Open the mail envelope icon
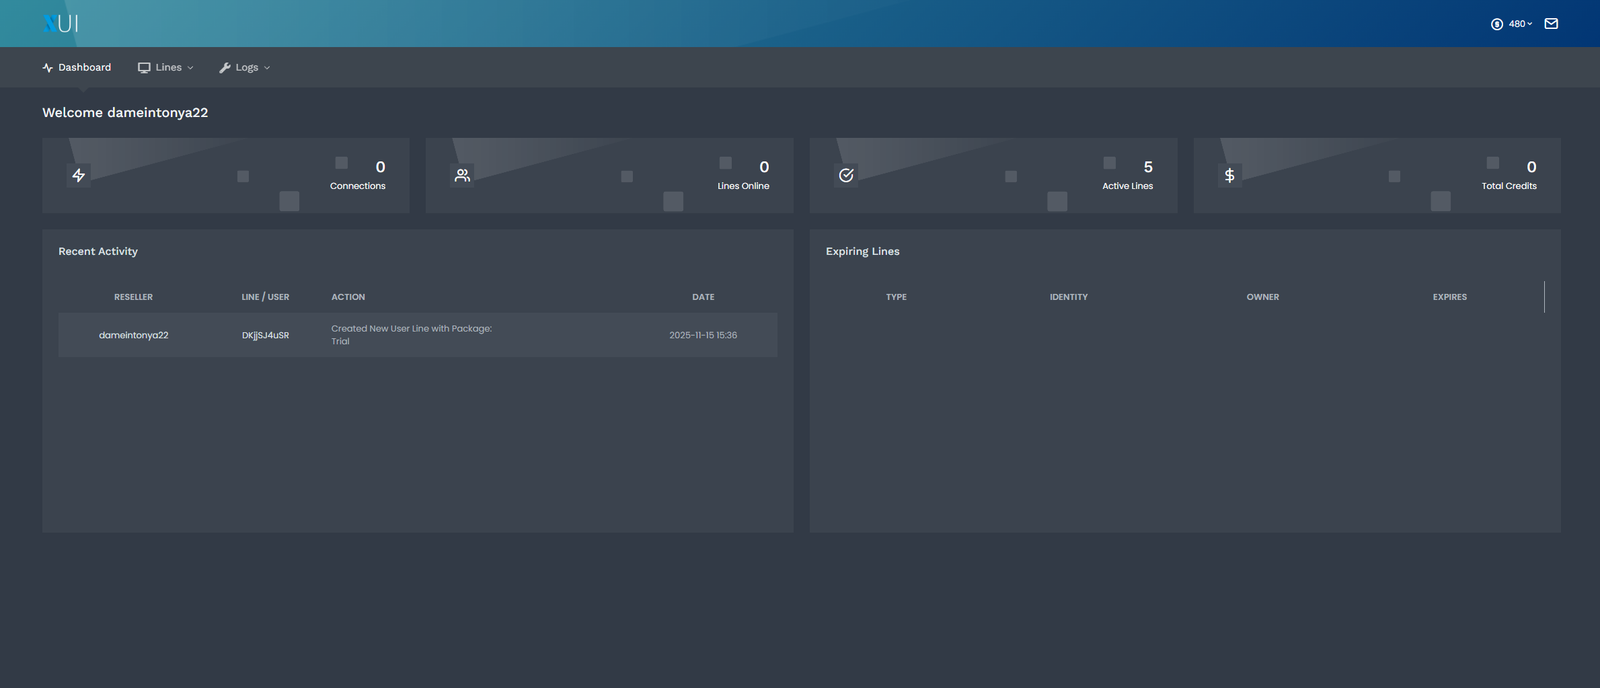Viewport: 1600px width, 688px height. click(x=1551, y=24)
